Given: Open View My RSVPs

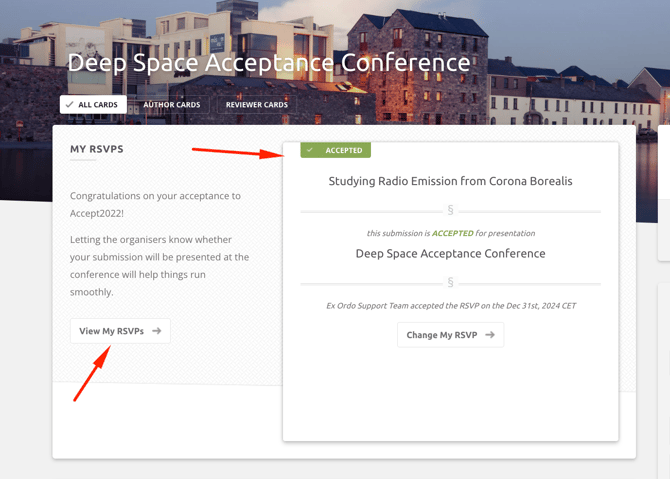Looking at the screenshot, I should 120,331.
